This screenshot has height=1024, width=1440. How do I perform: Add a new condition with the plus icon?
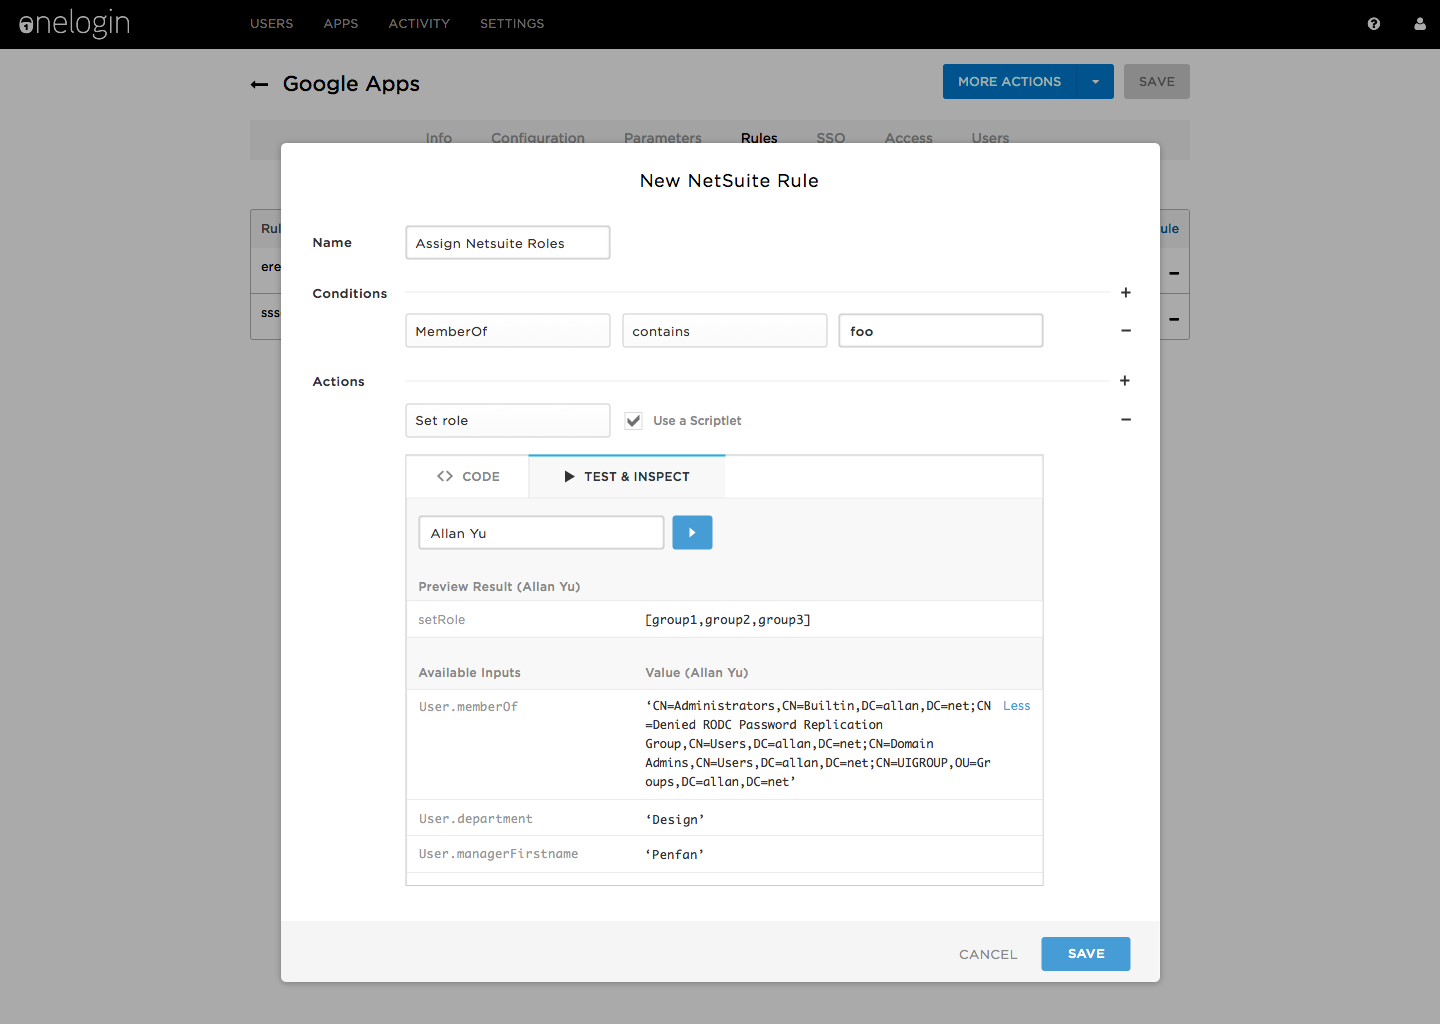point(1126,293)
